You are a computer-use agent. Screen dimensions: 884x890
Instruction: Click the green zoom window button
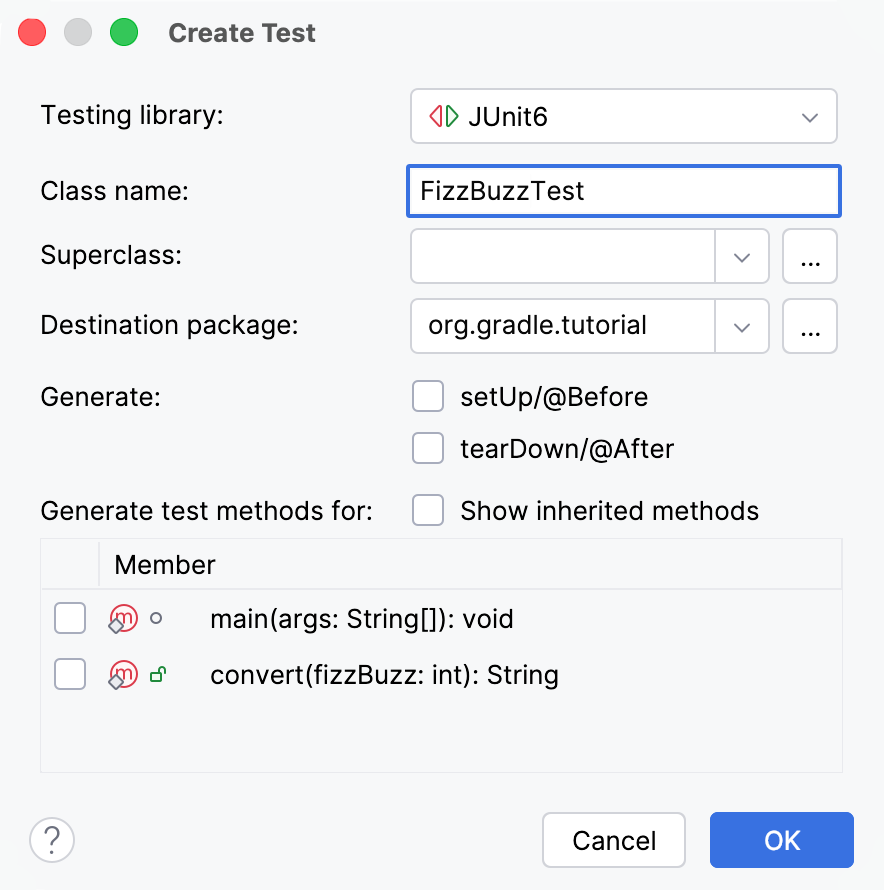124,32
